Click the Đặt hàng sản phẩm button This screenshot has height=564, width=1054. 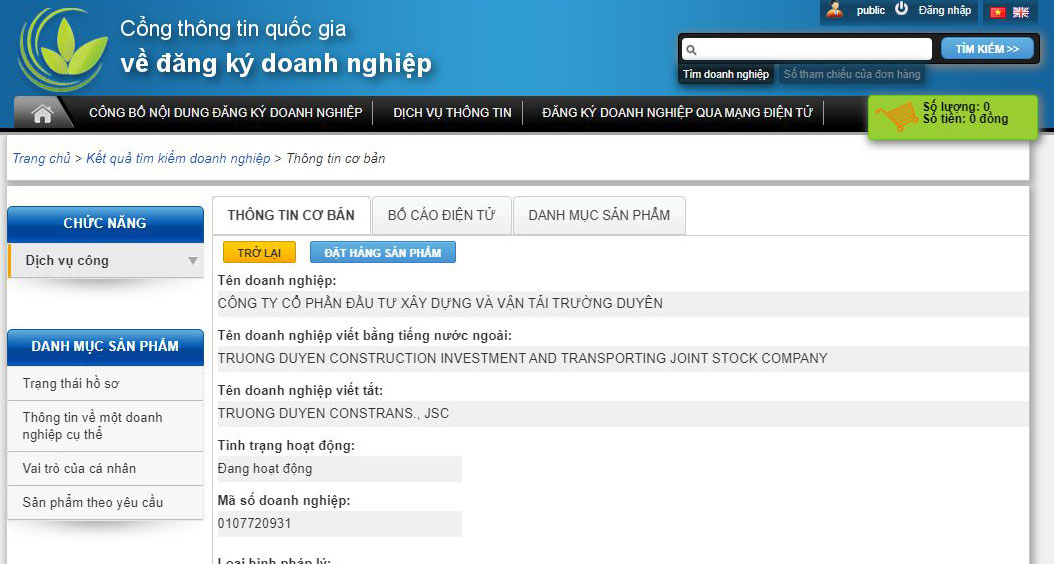click(x=382, y=253)
